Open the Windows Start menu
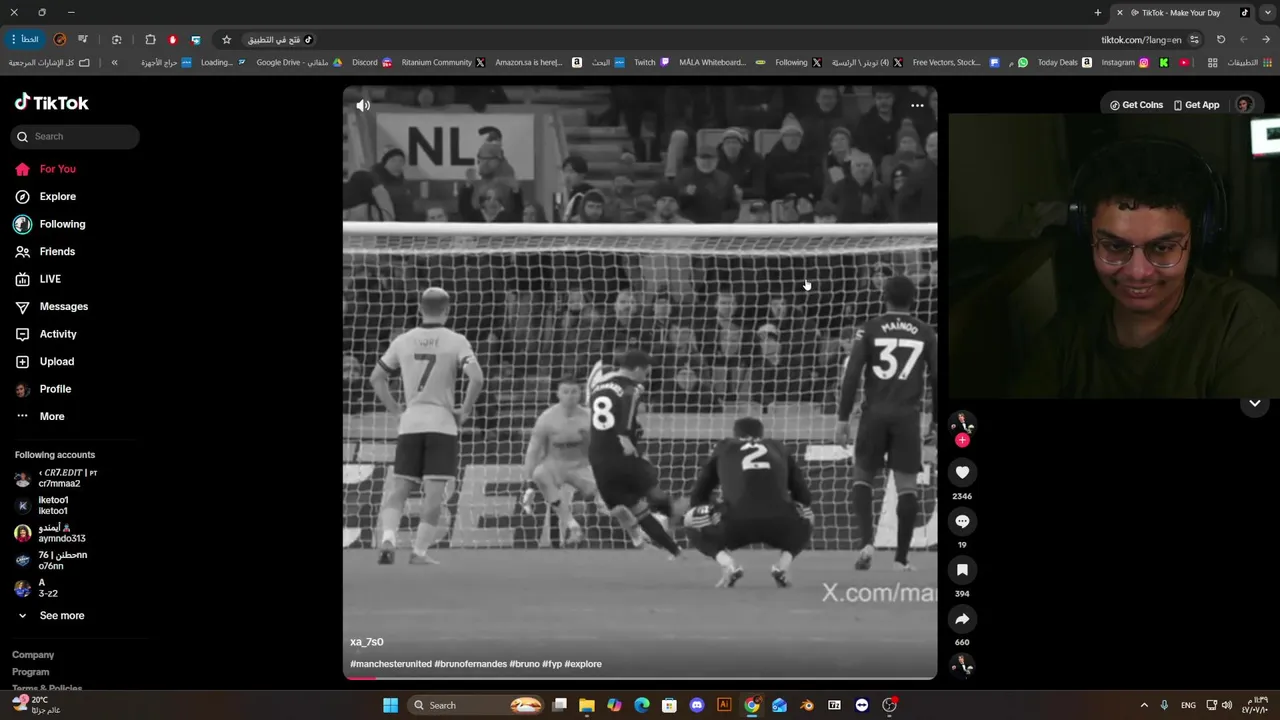This screenshot has height=720, width=1280. tap(391, 705)
